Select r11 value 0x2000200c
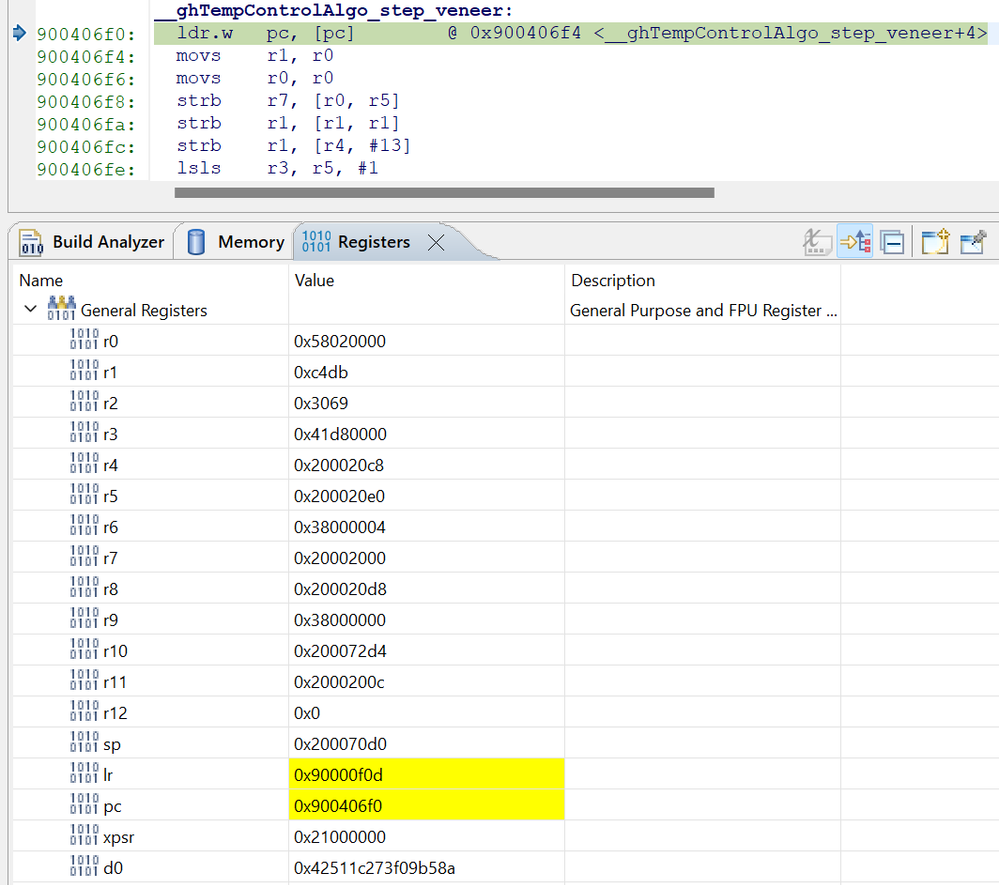The width and height of the screenshot is (999, 885). click(x=339, y=682)
